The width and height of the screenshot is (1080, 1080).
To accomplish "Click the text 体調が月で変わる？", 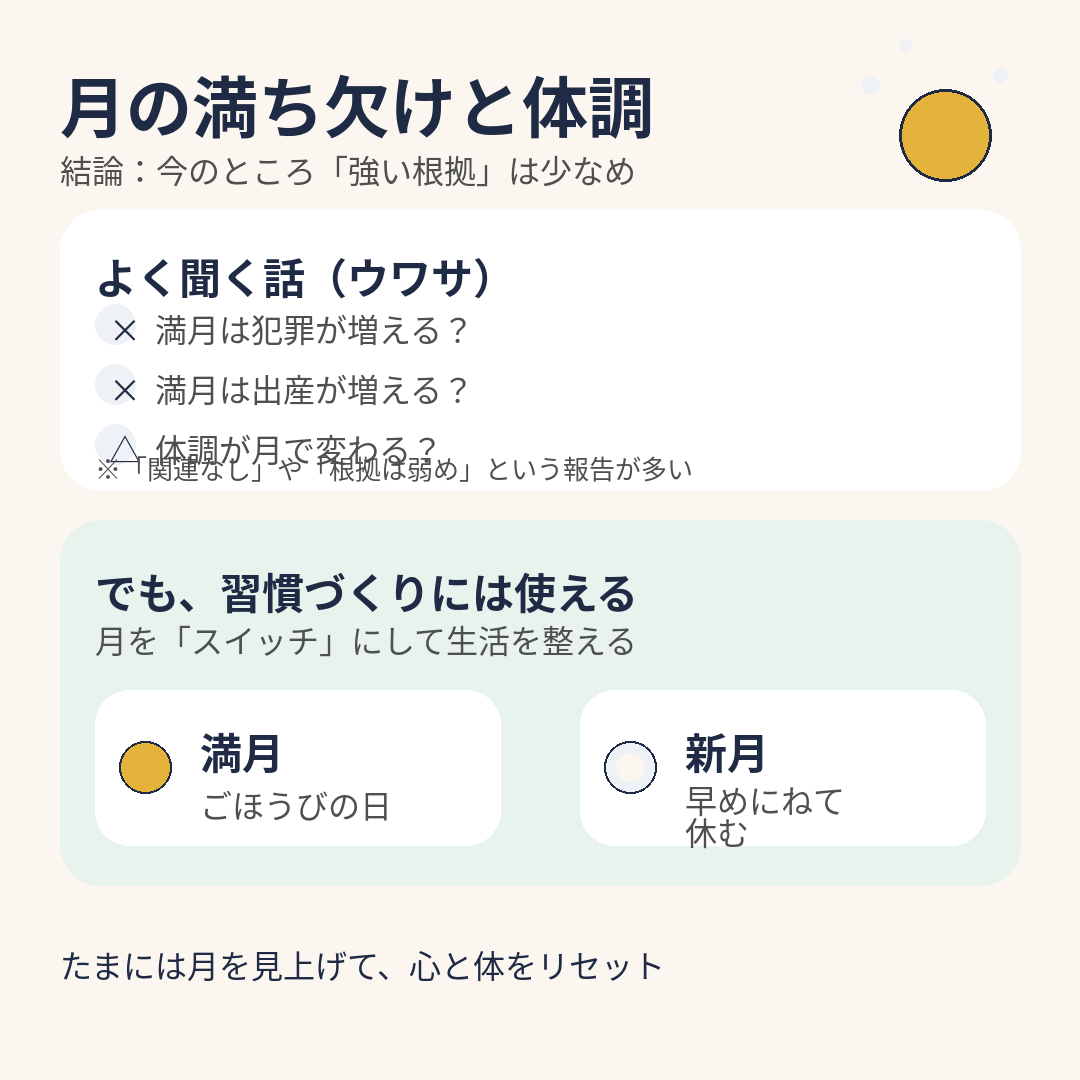I will tap(297, 444).
